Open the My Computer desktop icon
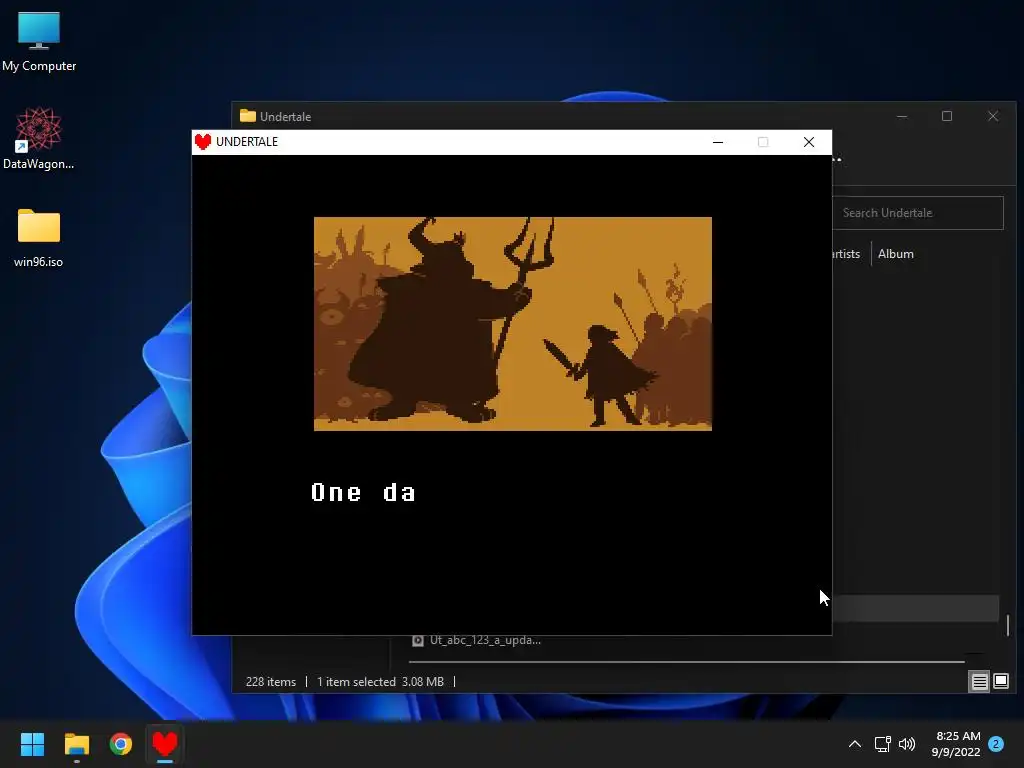 (39, 42)
